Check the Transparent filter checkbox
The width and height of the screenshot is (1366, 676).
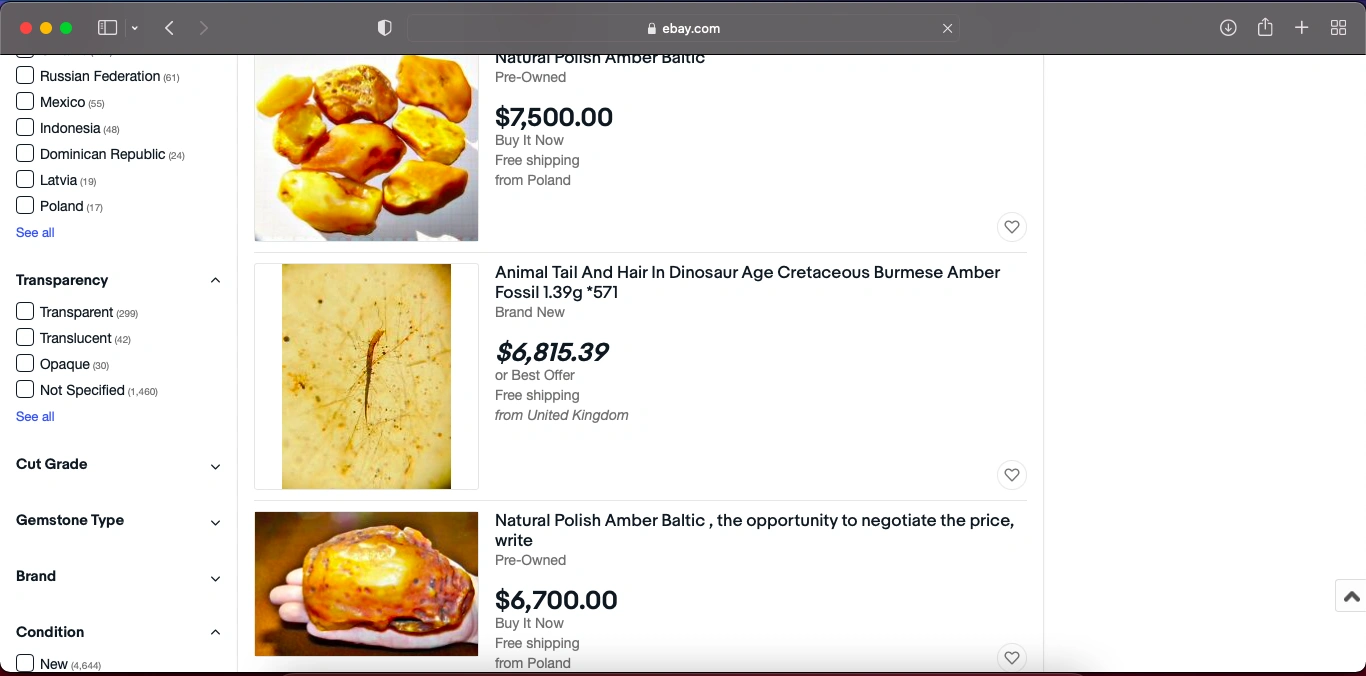coord(26,312)
